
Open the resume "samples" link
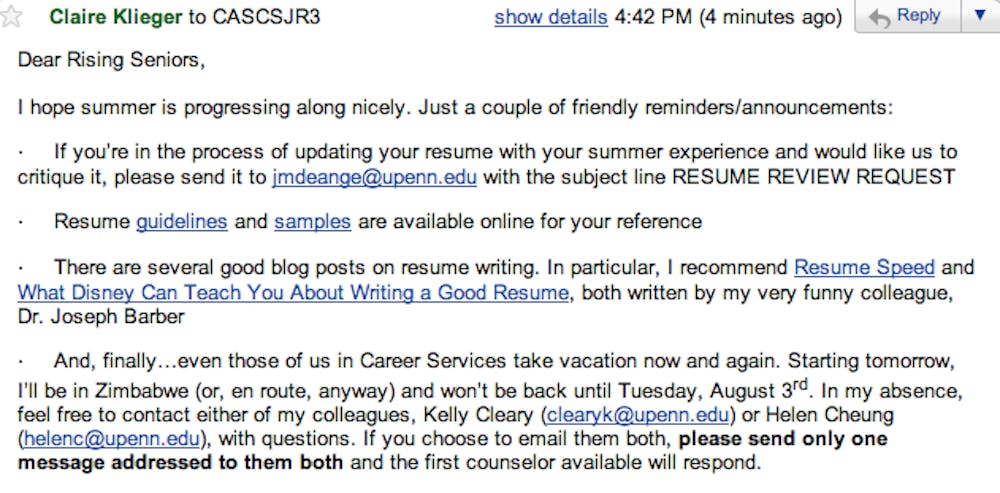(312, 221)
